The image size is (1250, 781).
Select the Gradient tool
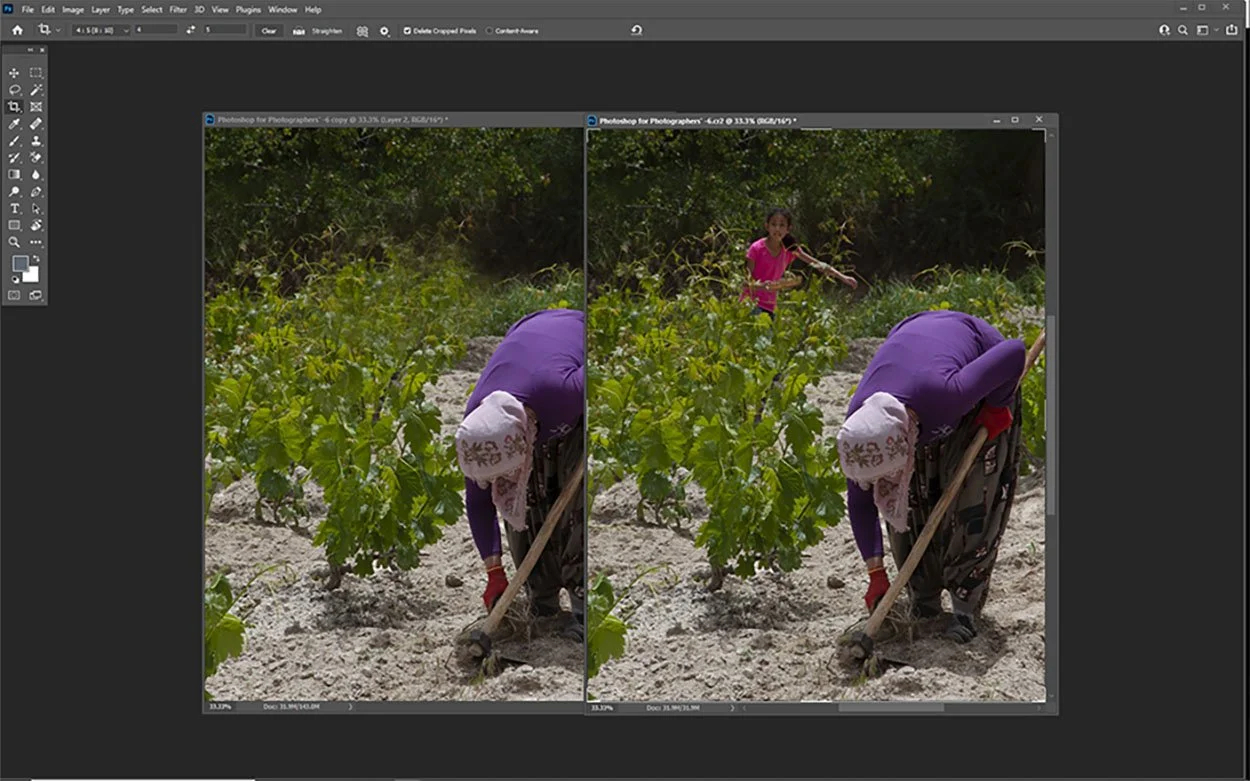click(14, 174)
